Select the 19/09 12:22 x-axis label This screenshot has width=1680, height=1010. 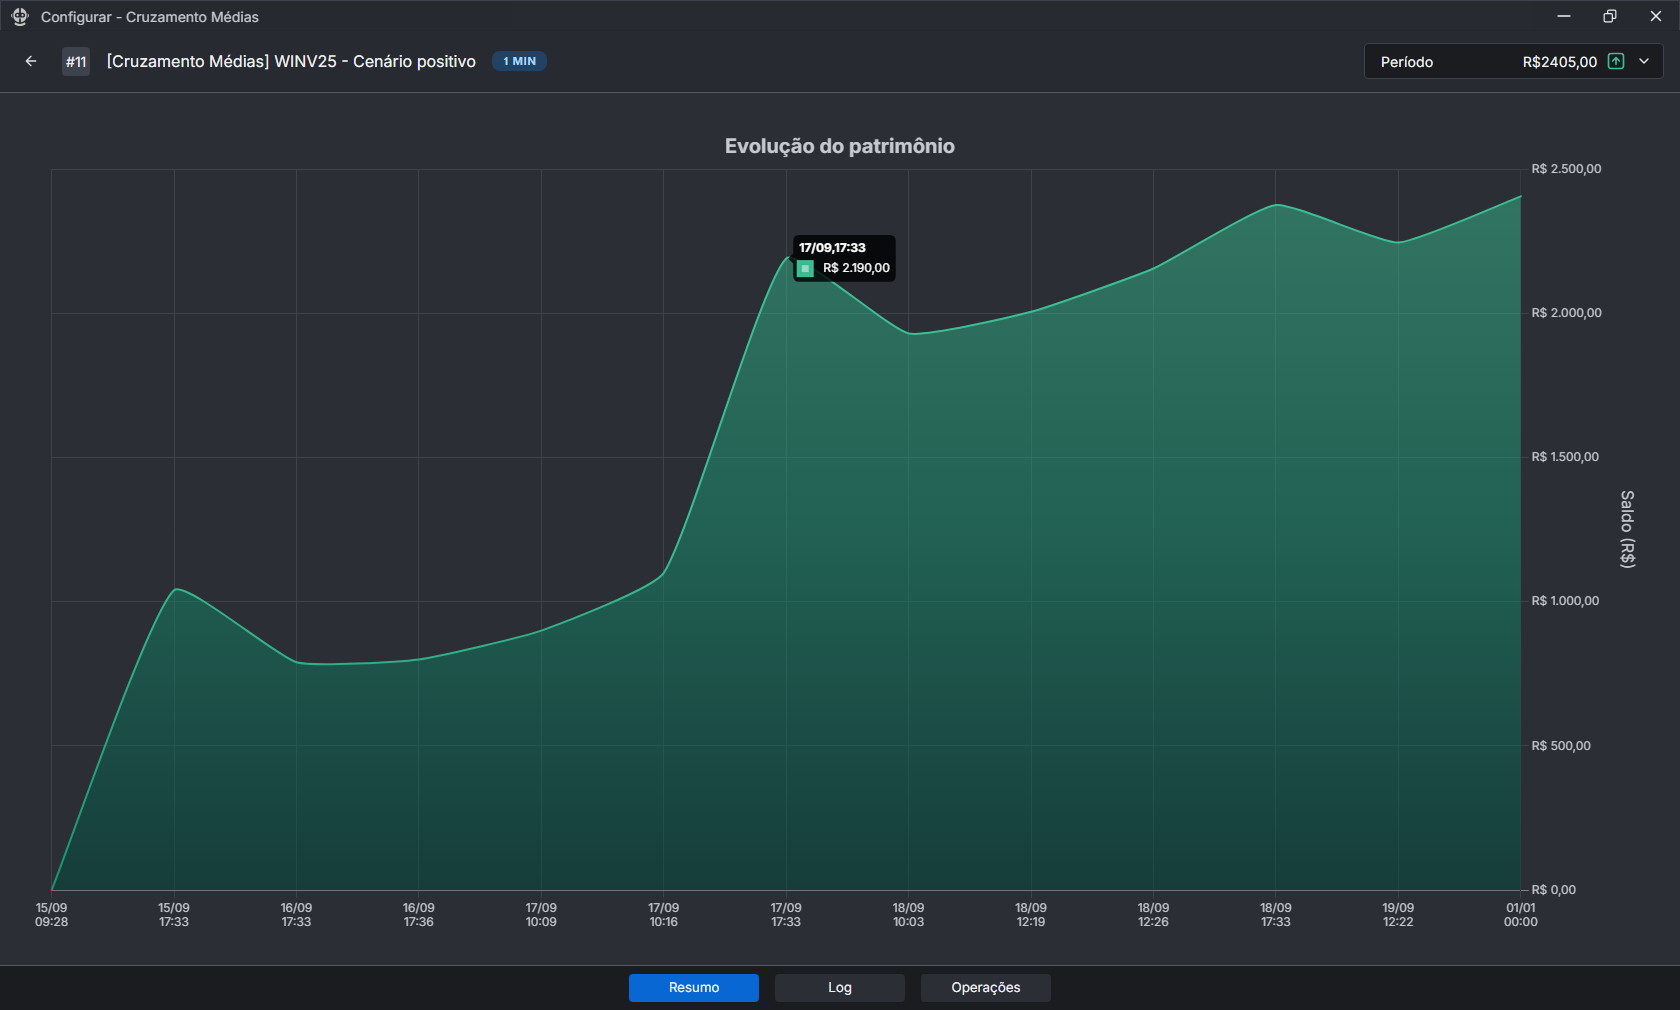point(1397,915)
